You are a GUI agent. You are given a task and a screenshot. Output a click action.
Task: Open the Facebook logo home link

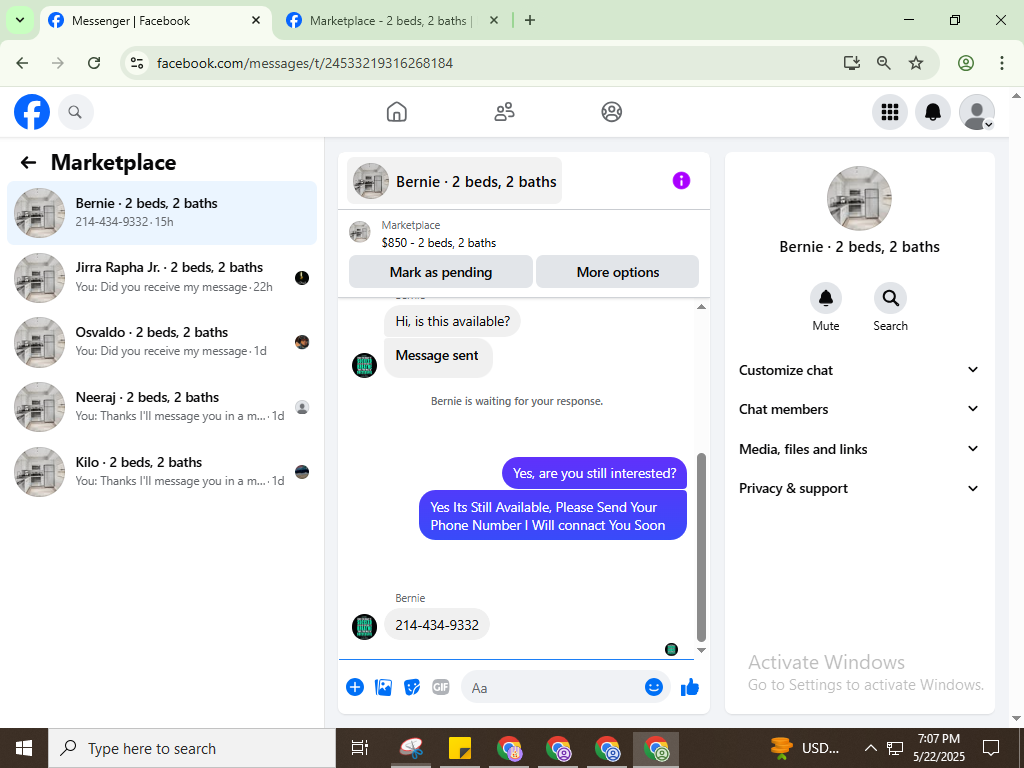coord(32,112)
